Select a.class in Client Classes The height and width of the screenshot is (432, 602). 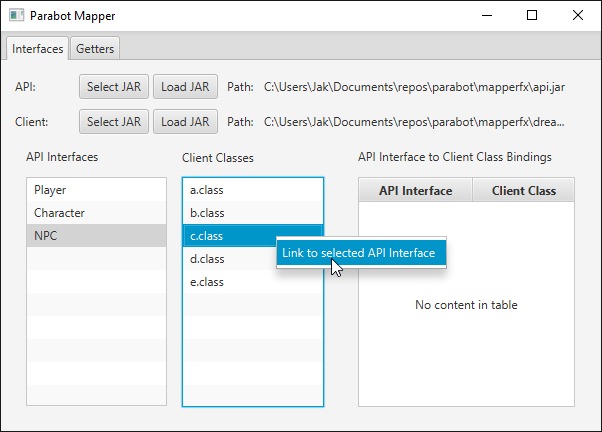pos(253,190)
